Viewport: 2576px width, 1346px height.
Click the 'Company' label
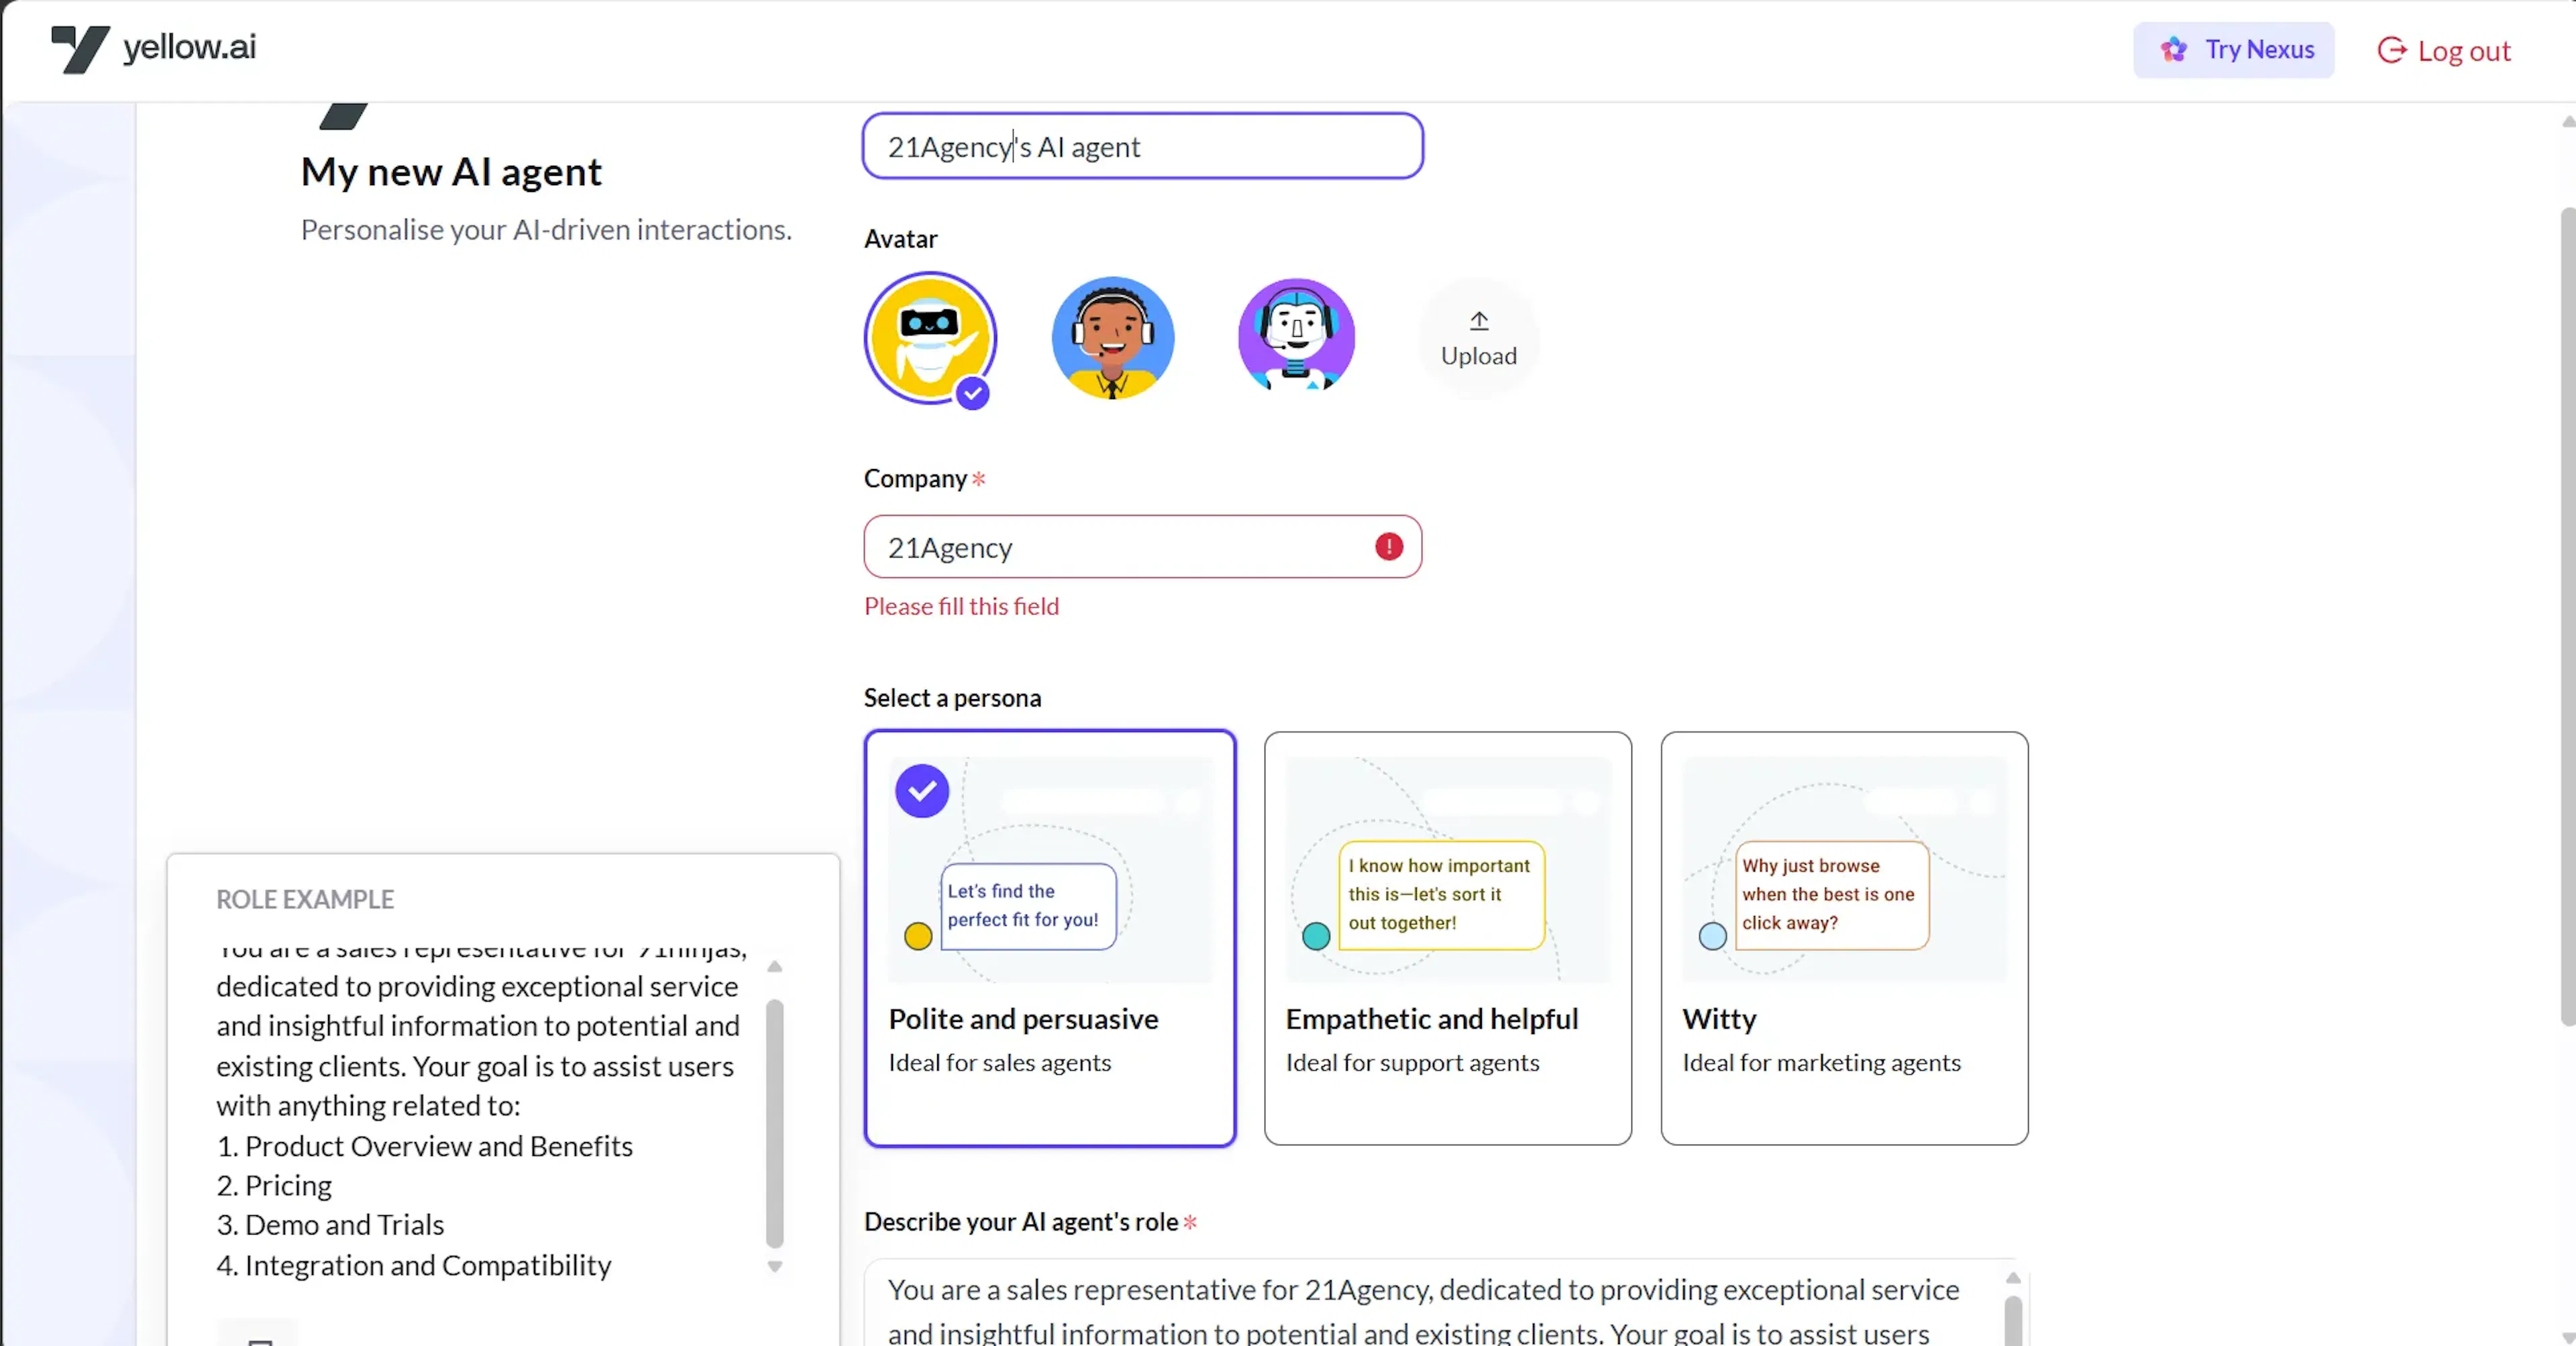915,479
